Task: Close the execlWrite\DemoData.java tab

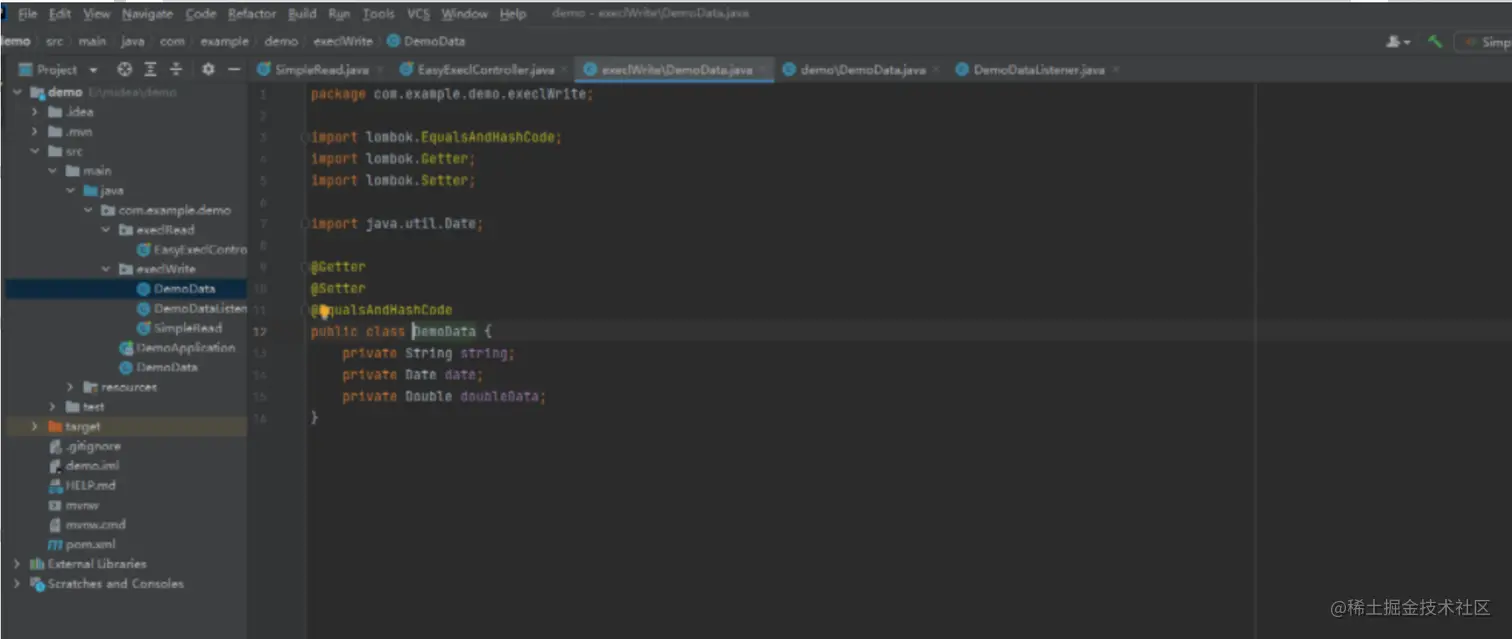Action: [763, 70]
